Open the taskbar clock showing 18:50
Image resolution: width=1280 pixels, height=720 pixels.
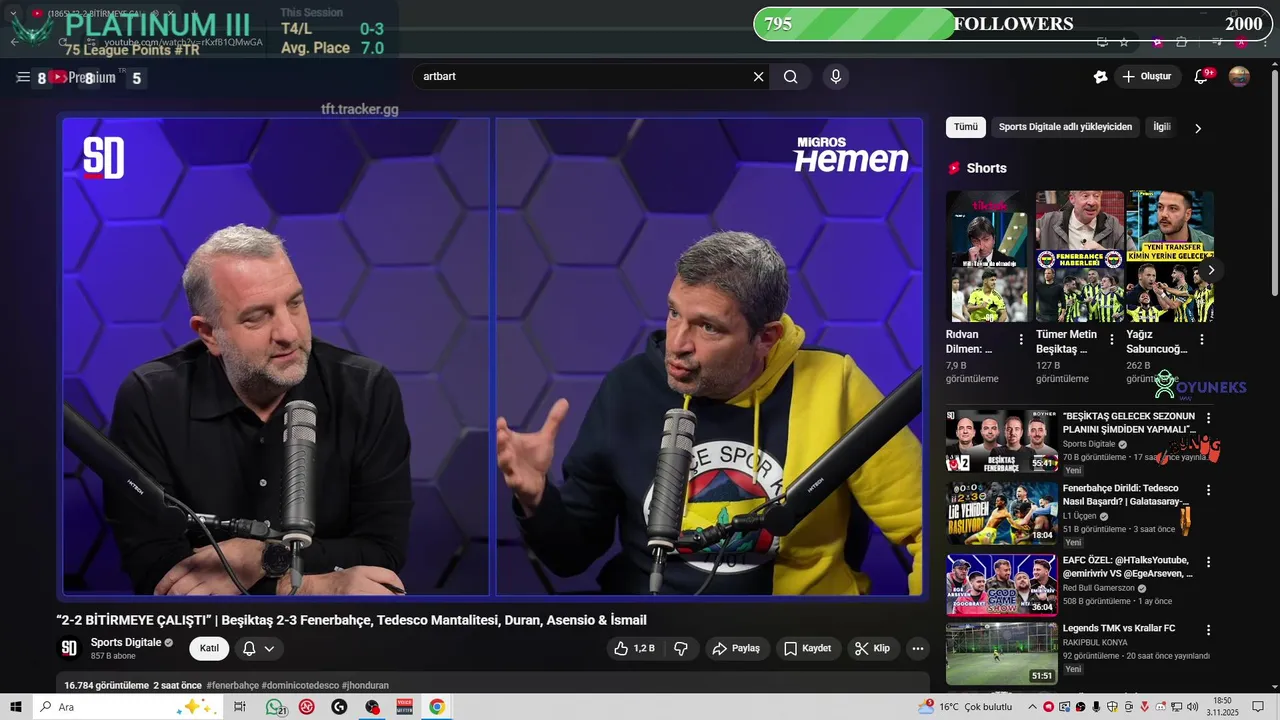pos(1223,707)
